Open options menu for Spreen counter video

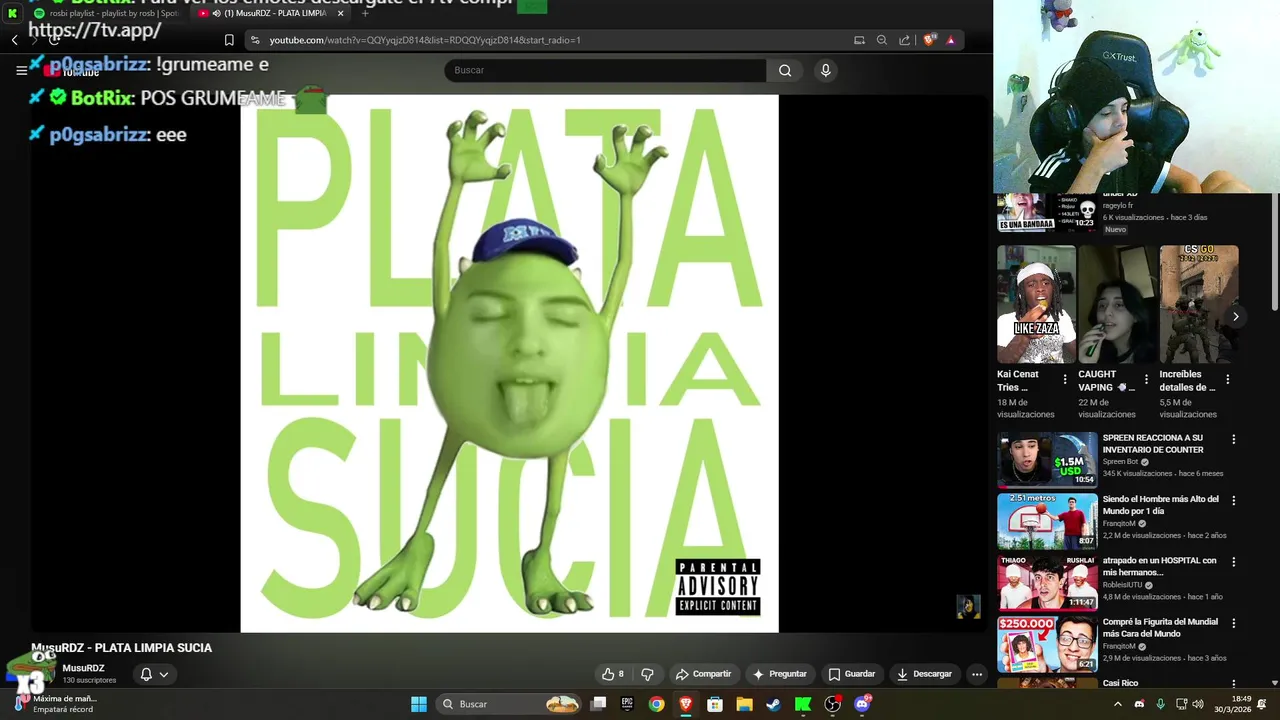[1233, 439]
